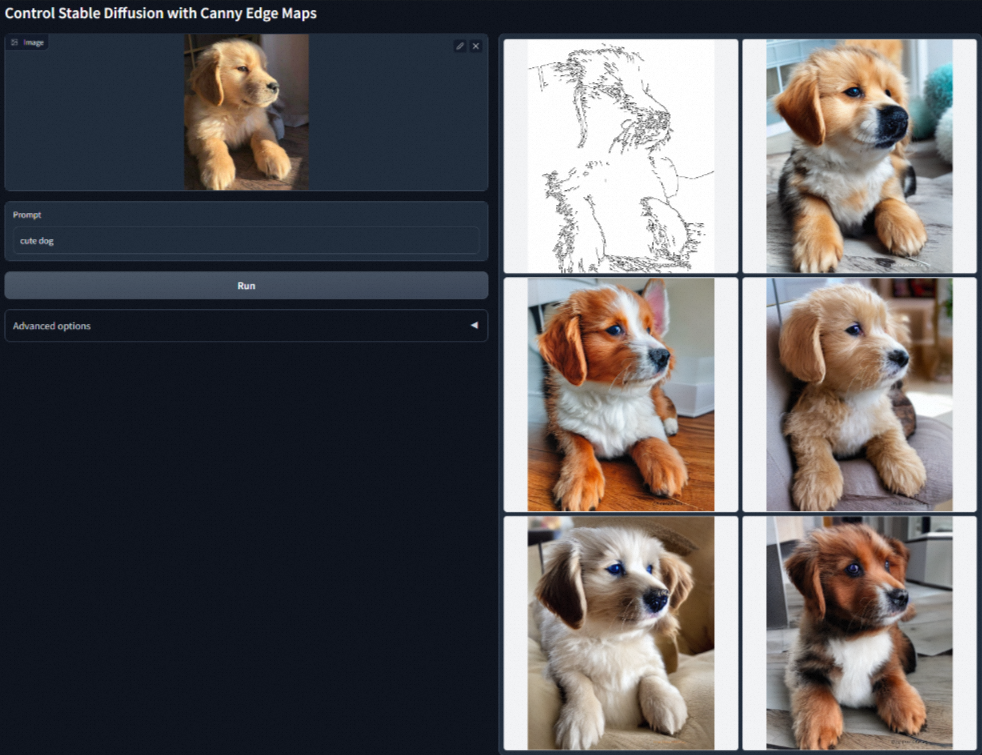Expand the Advanced options section
The height and width of the screenshot is (755, 982).
pyautogui.click(x=246, y=325)
